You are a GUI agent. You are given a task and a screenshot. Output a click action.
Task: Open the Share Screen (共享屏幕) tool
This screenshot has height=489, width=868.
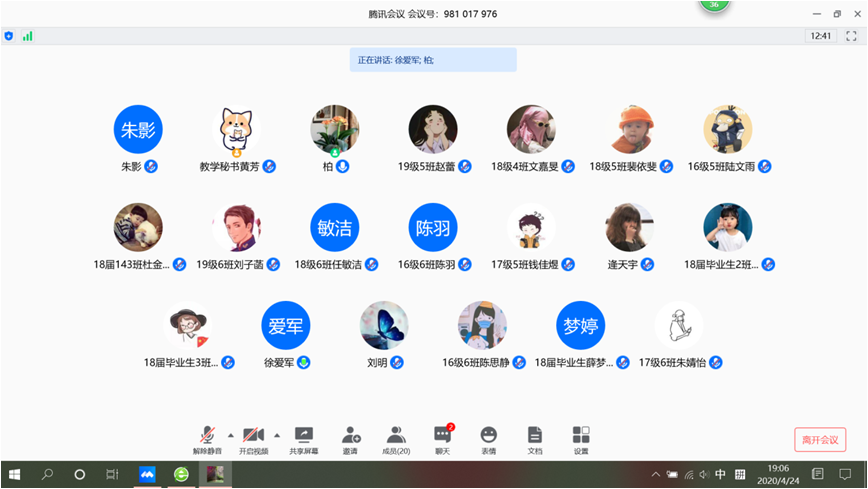click(x=304, y=438)
